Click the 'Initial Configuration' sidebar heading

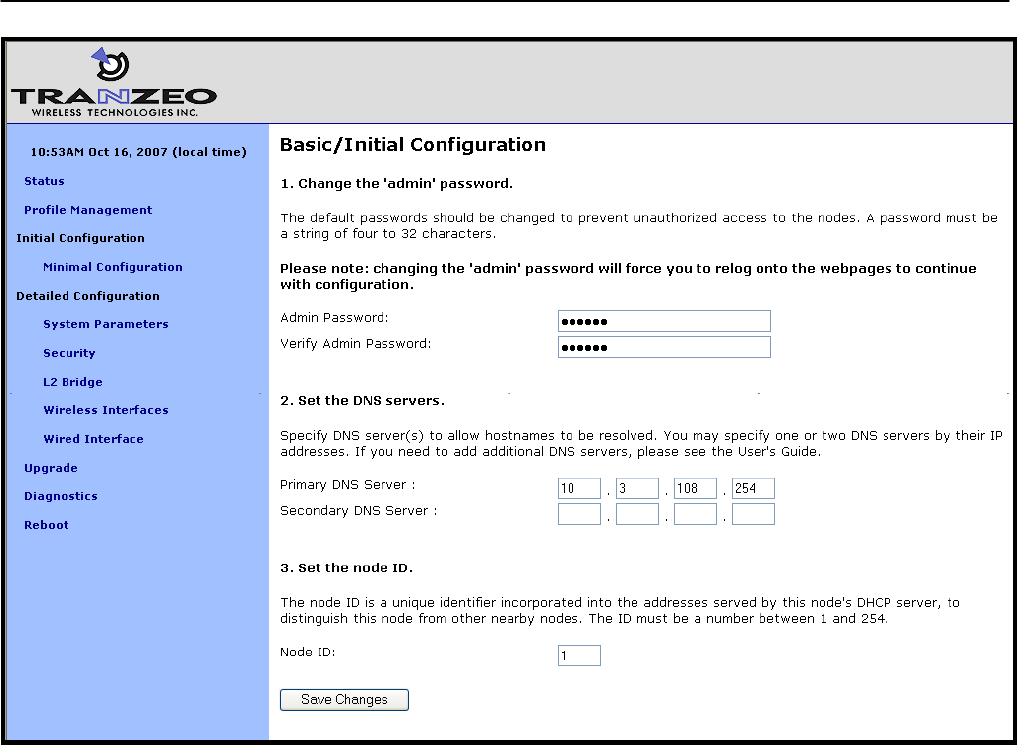(80, 238)
